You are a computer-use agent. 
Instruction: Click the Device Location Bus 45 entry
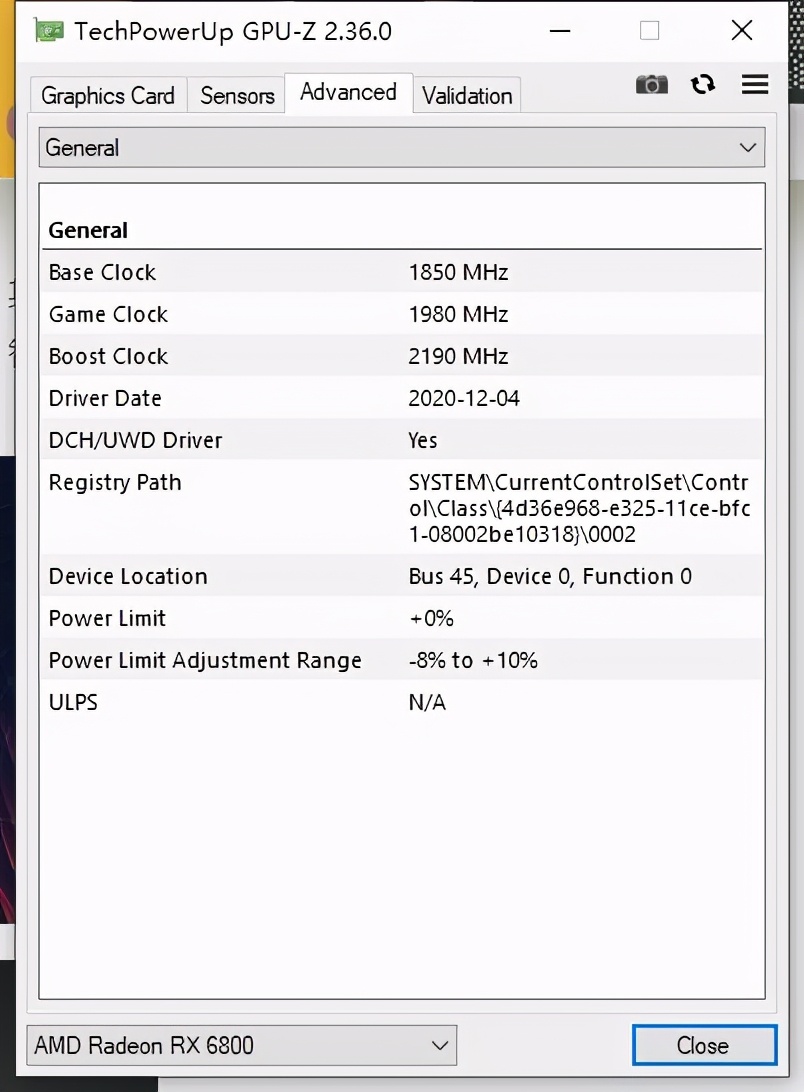click(x=400, y=576)
